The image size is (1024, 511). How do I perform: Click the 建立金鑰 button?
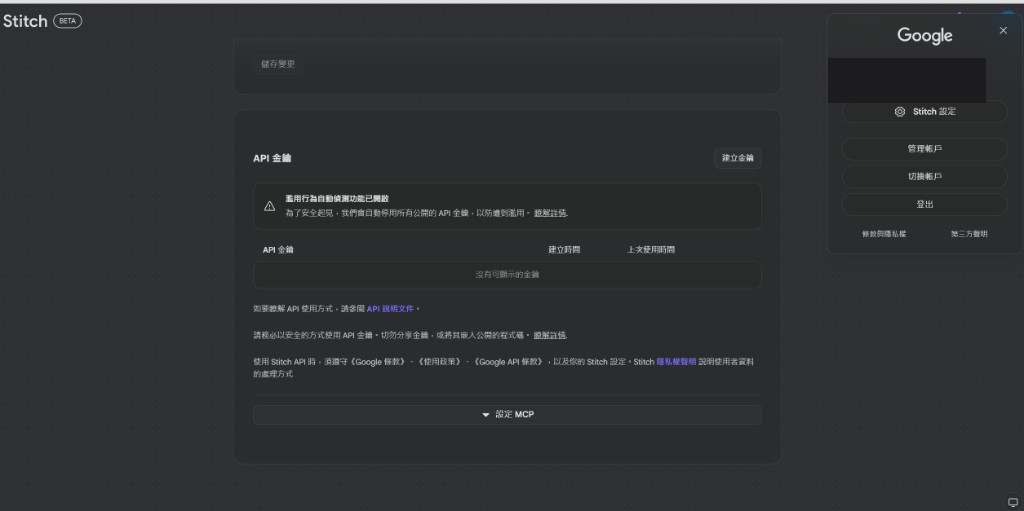click(x=737, y=158)
